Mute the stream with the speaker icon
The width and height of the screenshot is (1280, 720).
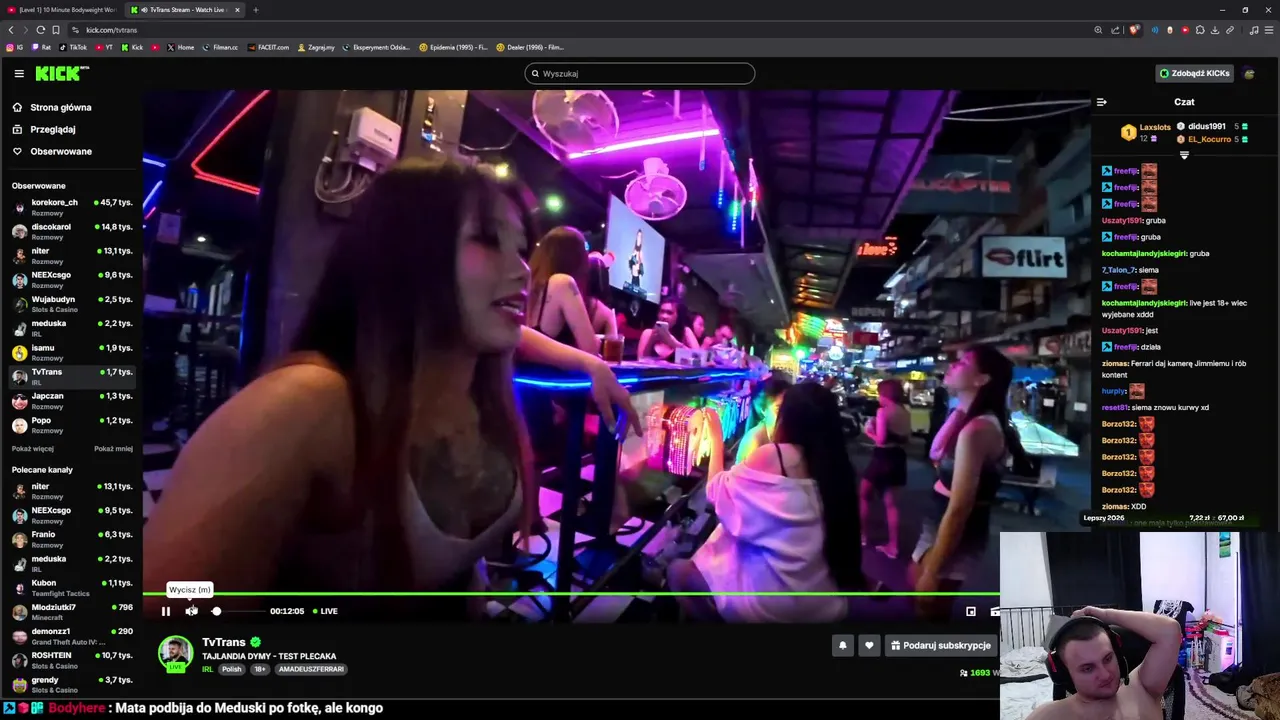click(x=191, y=611)
